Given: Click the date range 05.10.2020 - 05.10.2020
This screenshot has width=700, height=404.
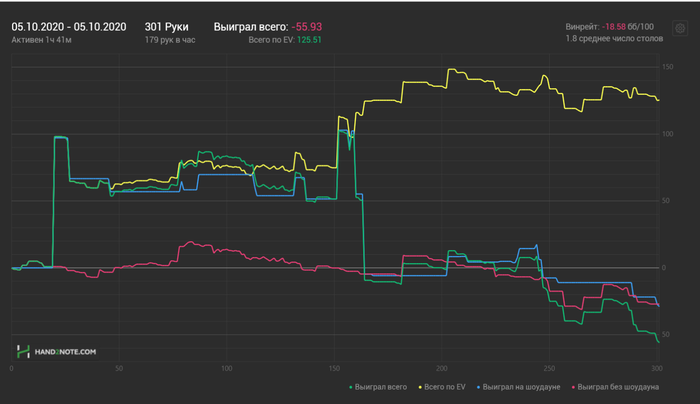Looking at the screenshot, I should 69,27.
